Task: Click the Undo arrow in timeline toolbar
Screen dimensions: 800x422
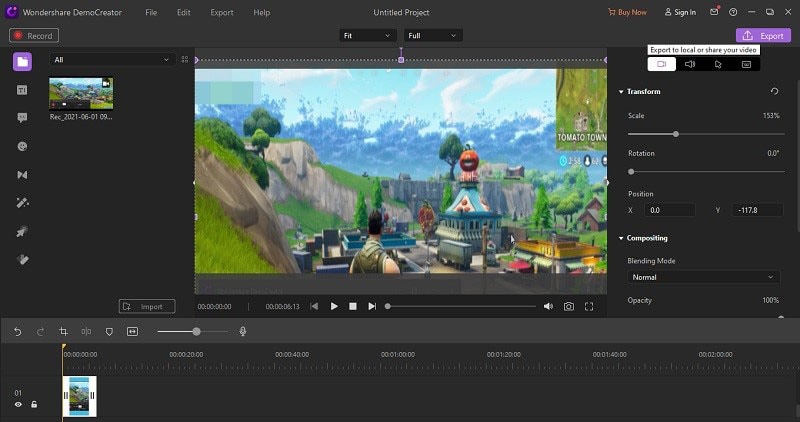Action: pyautogui.click(x=17, y=332)
